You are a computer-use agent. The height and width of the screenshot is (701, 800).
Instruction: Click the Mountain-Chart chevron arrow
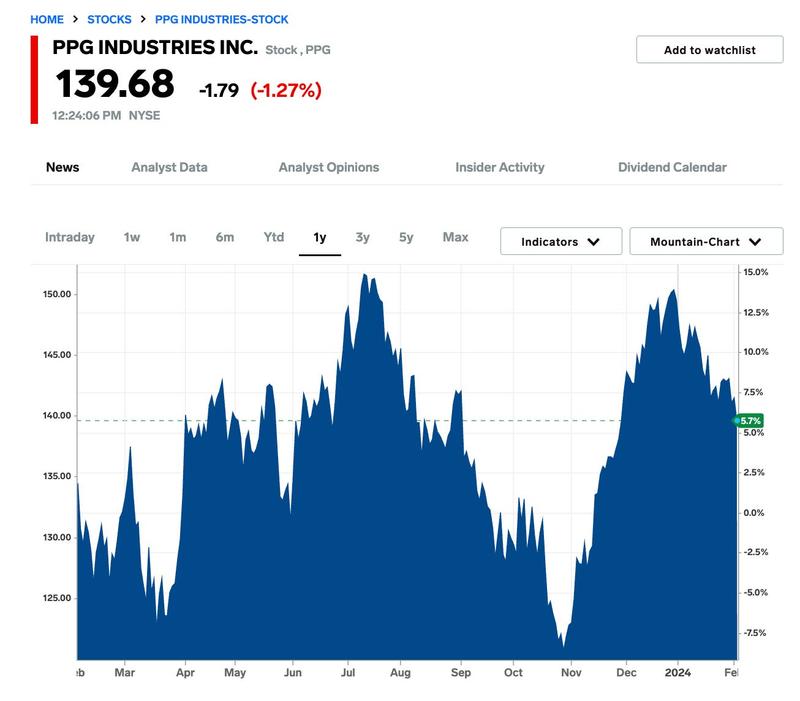pos(755,242)
